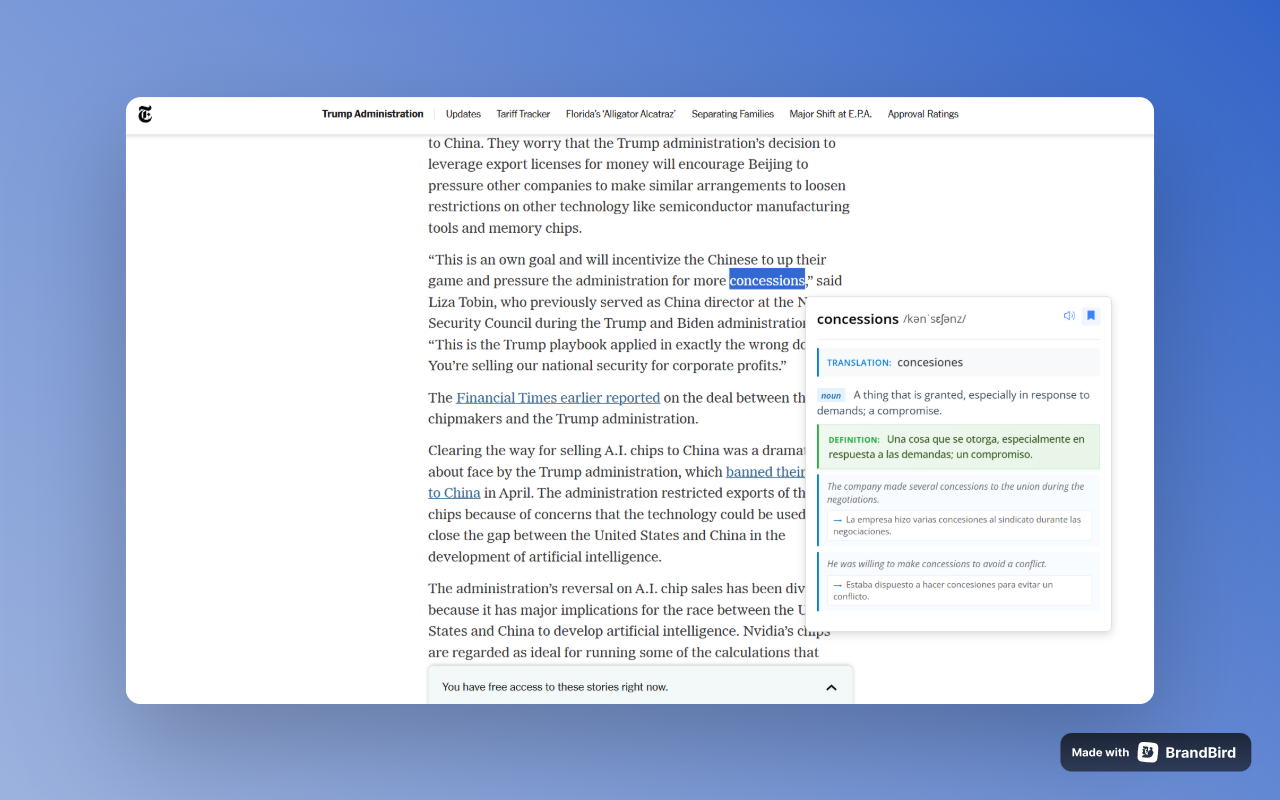The width and height of the screenshot is (1280, 800).
Task: View the "Separating Families" section
Action: pyautogui.click(x=732, y=114)
